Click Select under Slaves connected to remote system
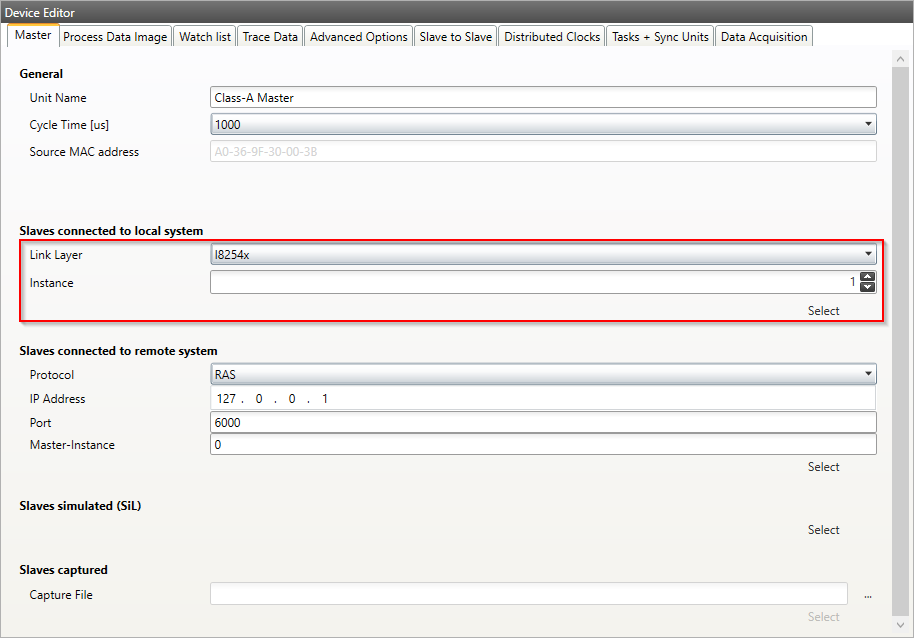Image resolution: width=914 pixels, height=638 pixels. 823,467
